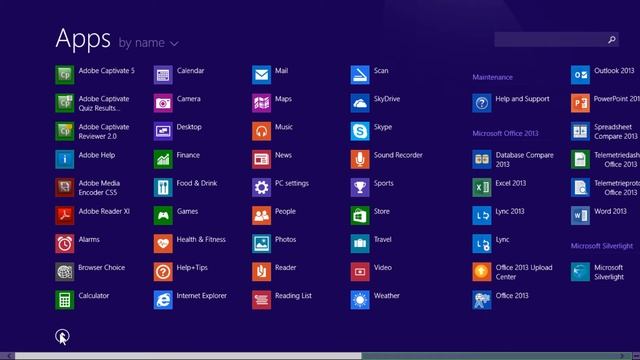Open Office 2013 Upload Center
640x360 pixels.
tap(513, 272)
